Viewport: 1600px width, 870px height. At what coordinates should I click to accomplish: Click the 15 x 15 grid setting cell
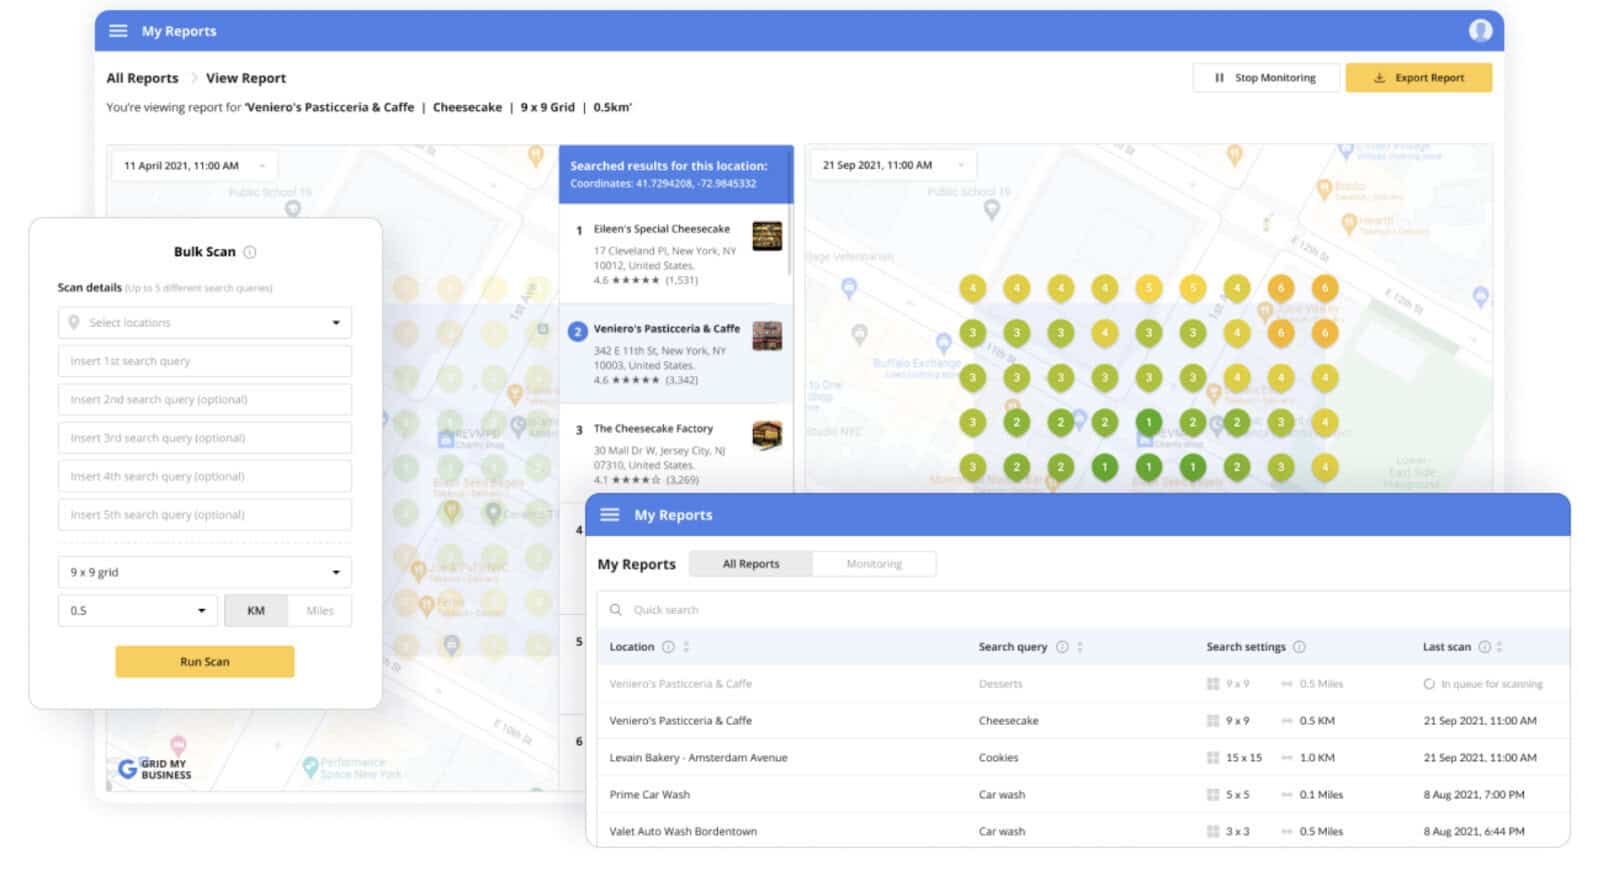pos(1235,758)
